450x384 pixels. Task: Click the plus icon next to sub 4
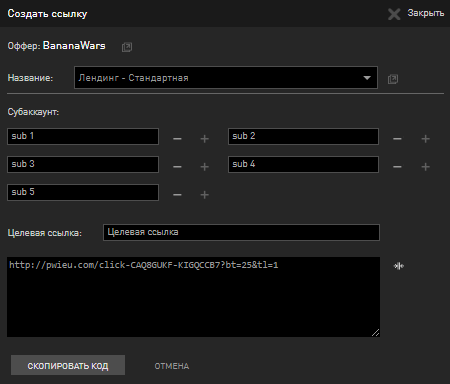click(x=425, y=166)
